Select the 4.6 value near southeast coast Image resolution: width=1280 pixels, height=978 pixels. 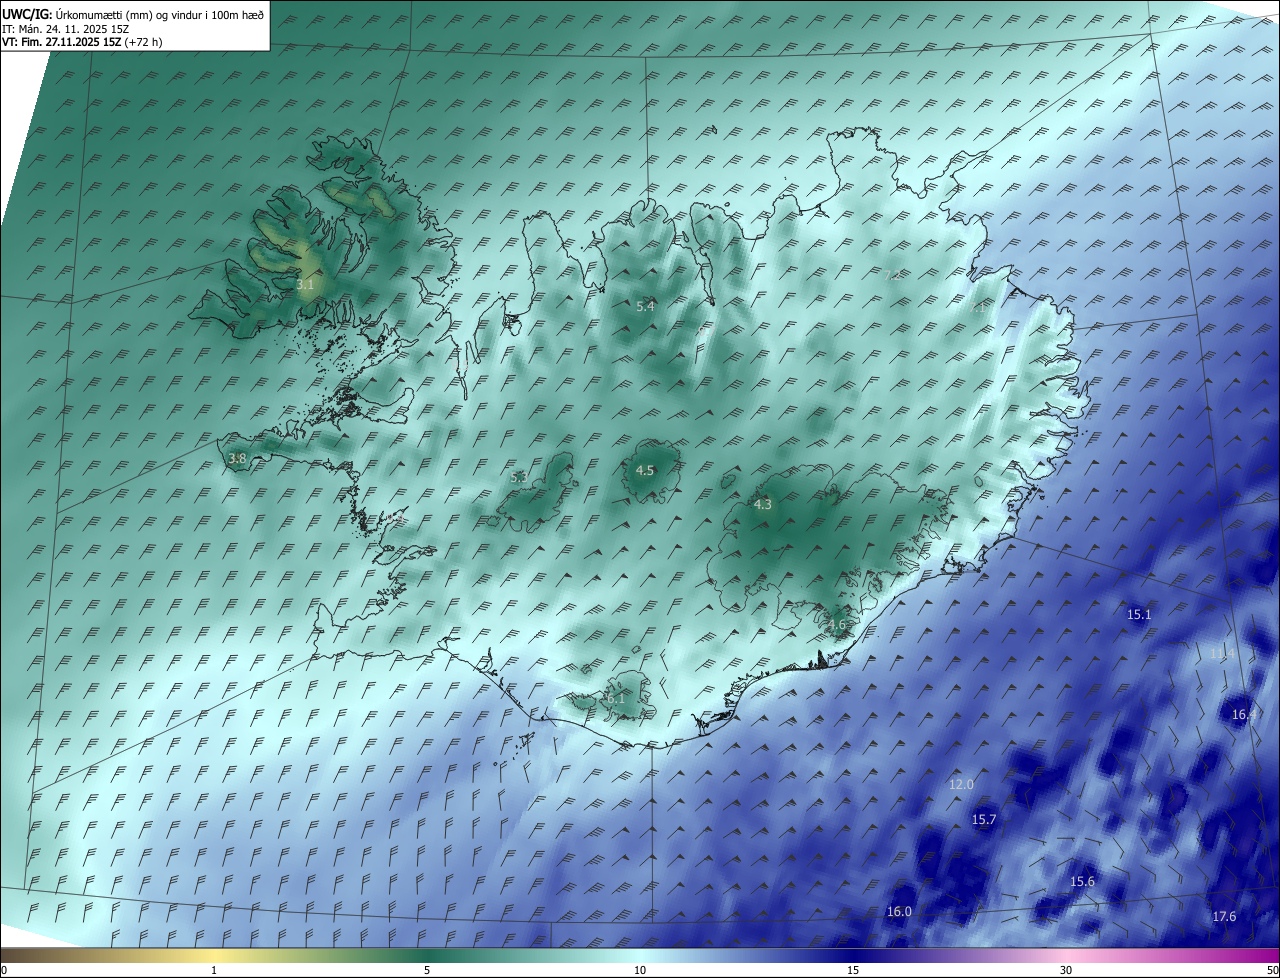(x=837, y=626)
